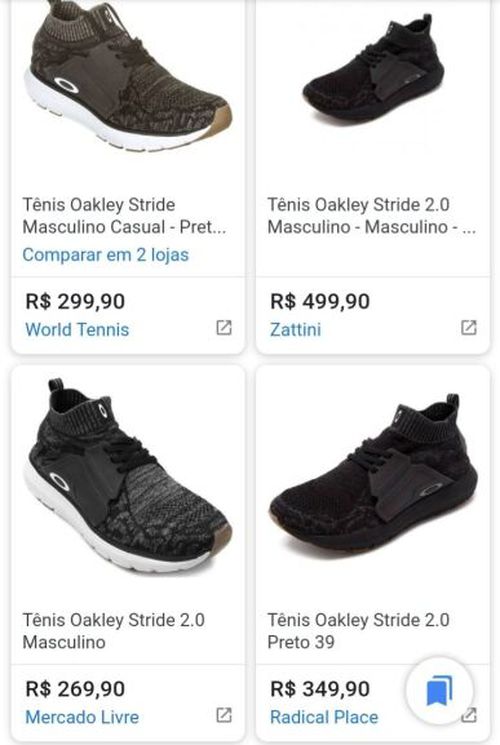Open 'Tênis Oakley Stride Masculino Casual' title
This screenshot has width=500, height=745.
tap(125, 216)
